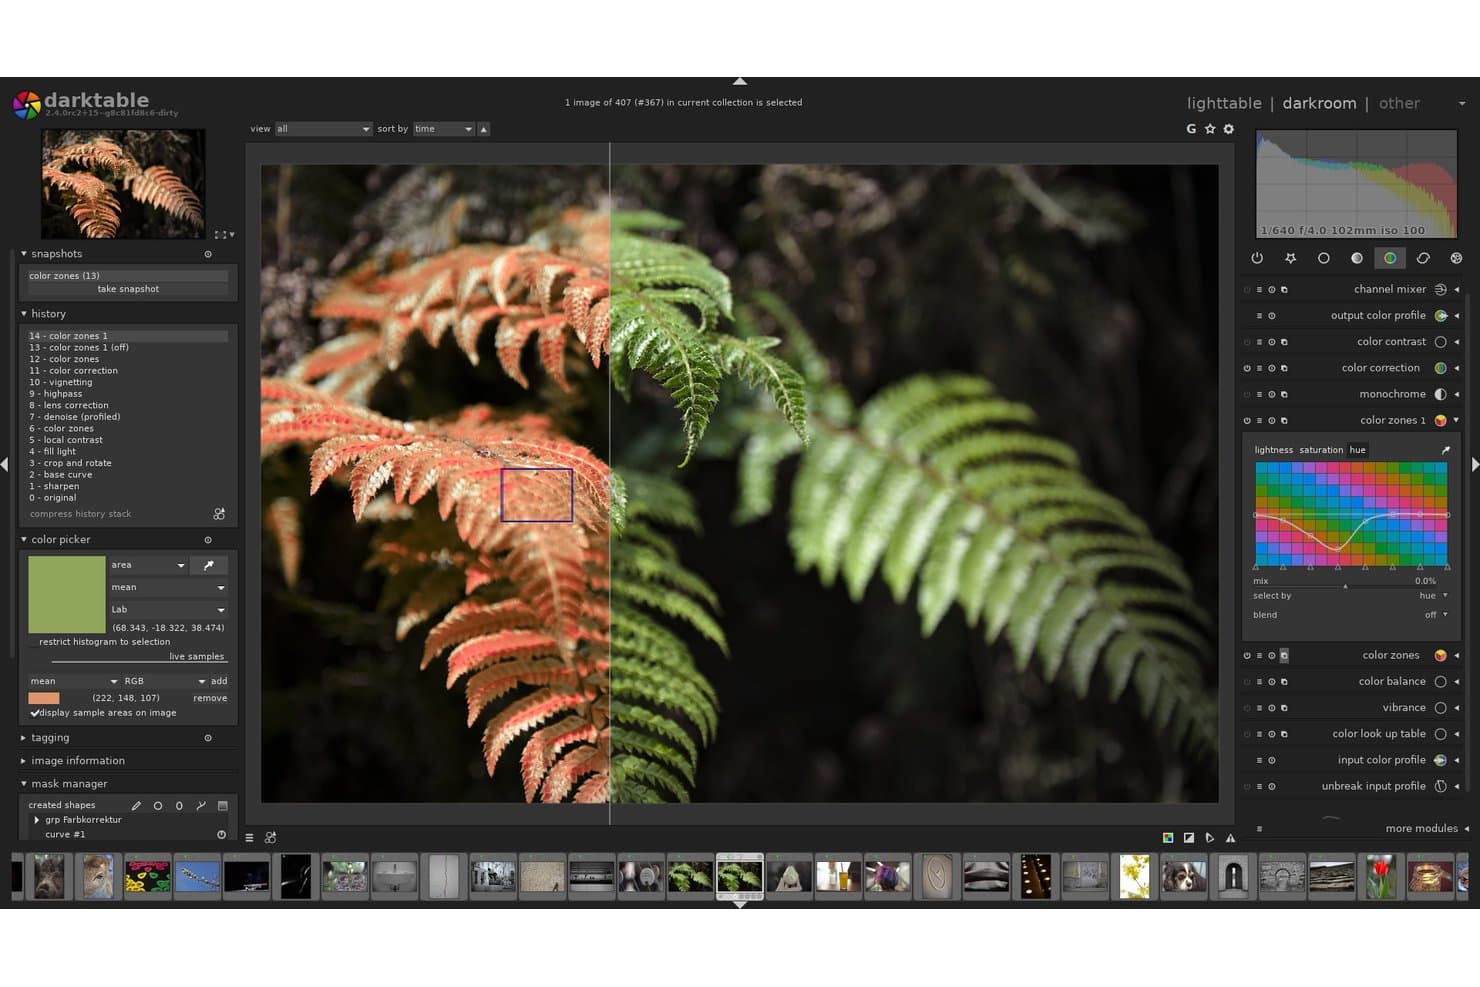Viewport: 1480px width, 987px height.
Task: Open the sort by 'time' dropdown
Action: 443,129
